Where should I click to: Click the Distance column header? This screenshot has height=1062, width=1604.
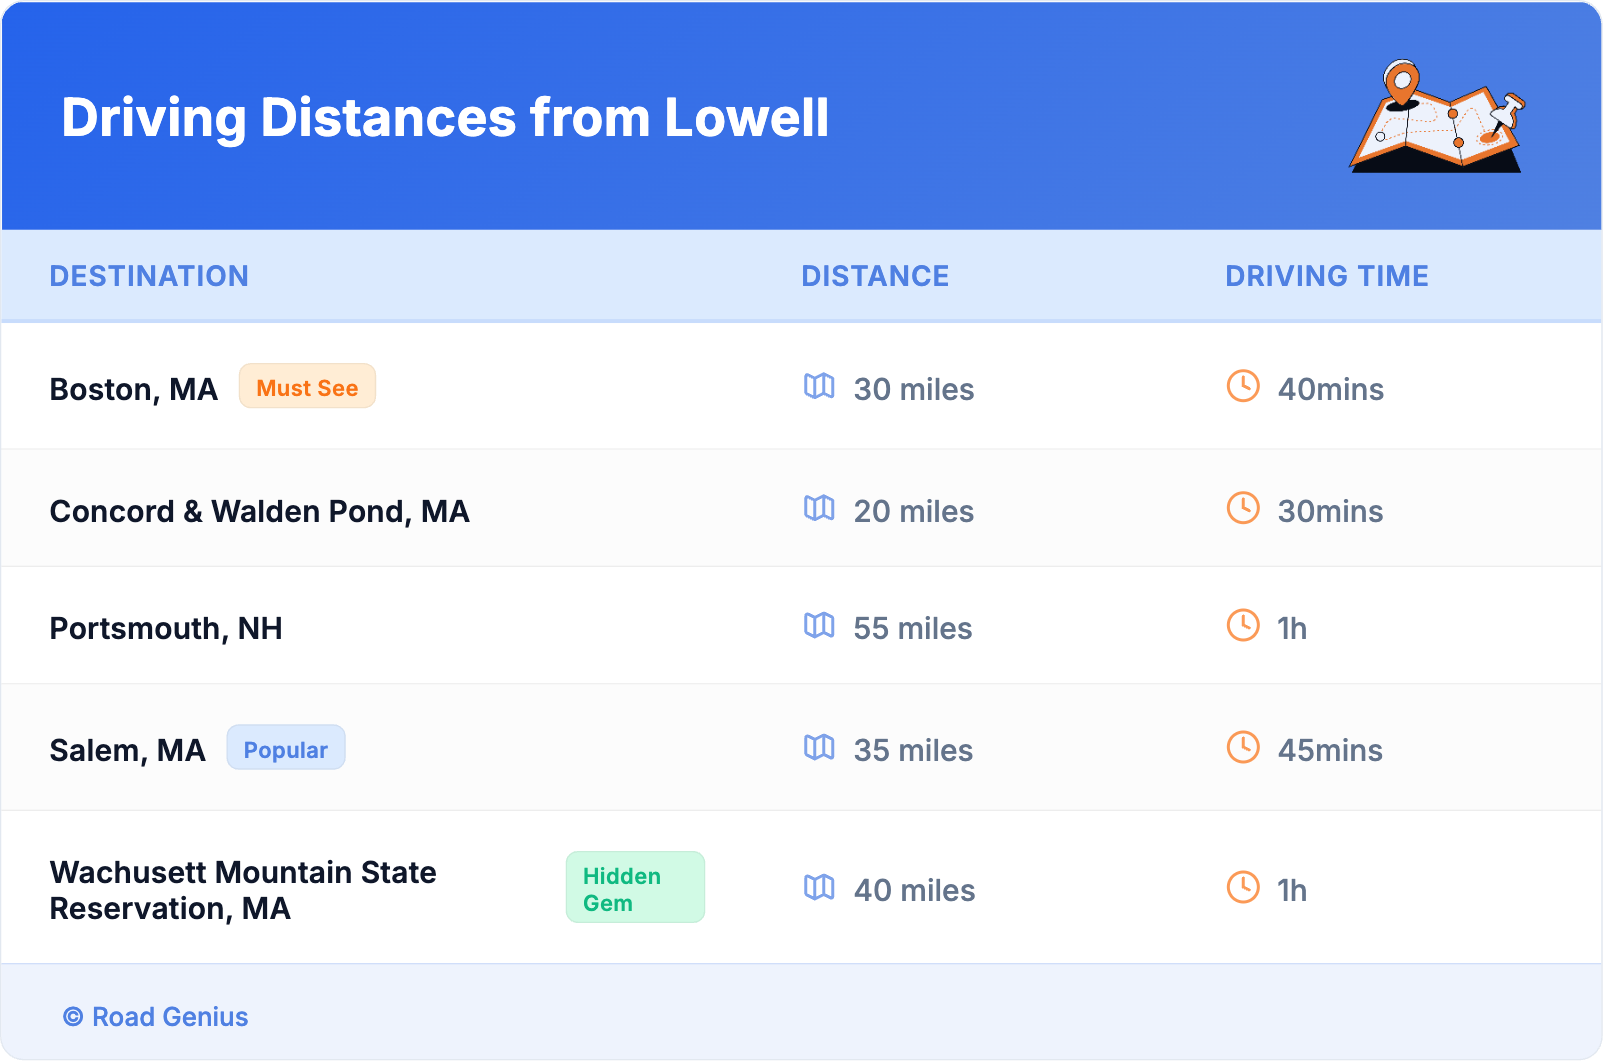click(875, 276)
